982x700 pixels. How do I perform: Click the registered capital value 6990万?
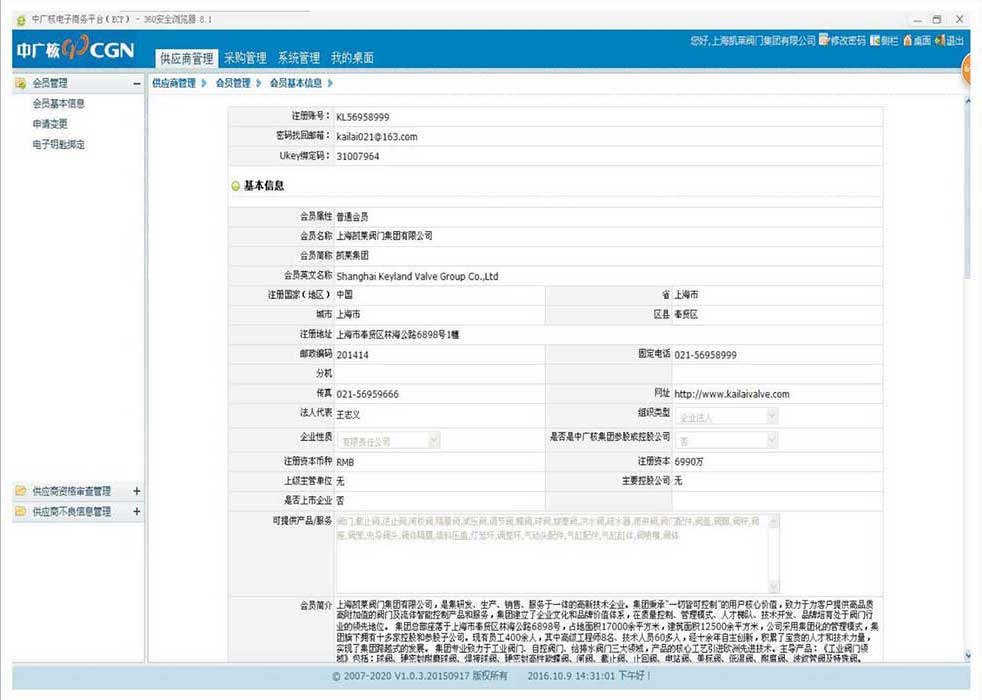click(x=689, y=461)
